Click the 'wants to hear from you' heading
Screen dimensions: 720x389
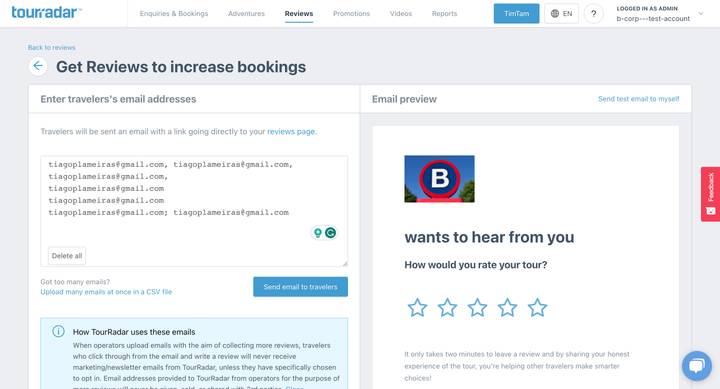coord(489,237)
